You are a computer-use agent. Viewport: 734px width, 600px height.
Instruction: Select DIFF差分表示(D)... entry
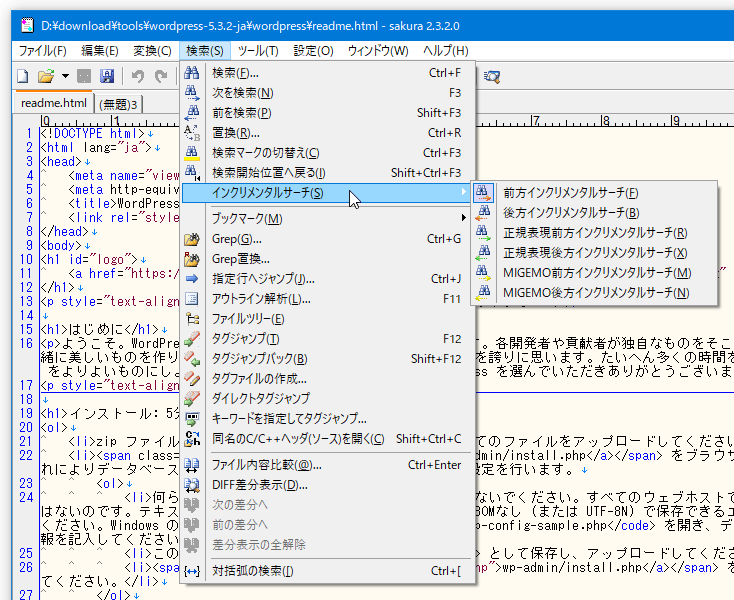click(x=326, y=485)
